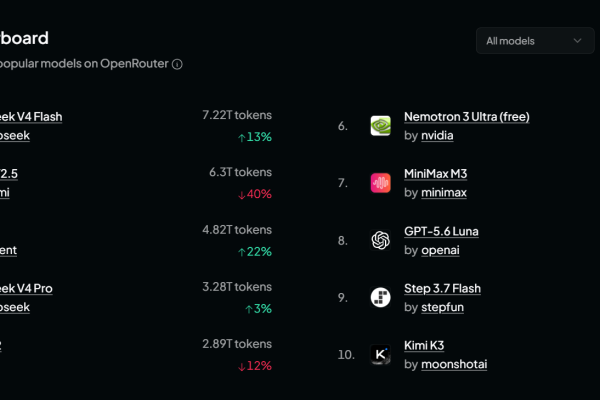
Task: Open the V4 Pro model link
Action: pyautogui.click(x=26, y=288)
